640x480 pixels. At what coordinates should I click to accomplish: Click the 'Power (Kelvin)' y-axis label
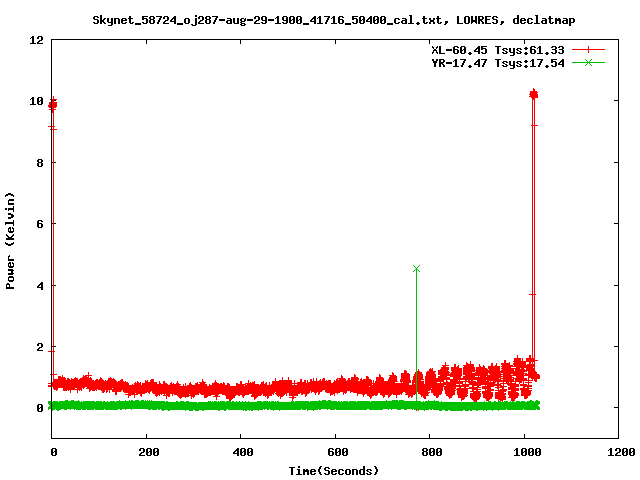click(10, 241)
